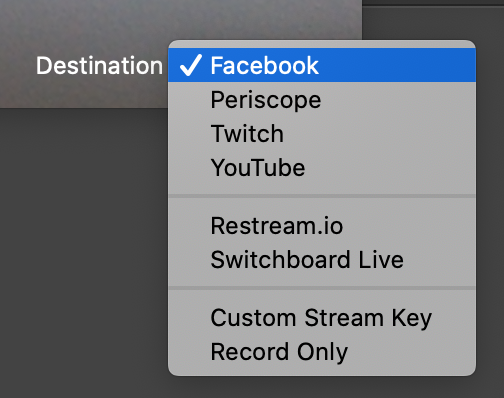Screen dimensions: 504x398
Task: Click the divider below Switchboard Live
Action: click(x=322, y=288)
